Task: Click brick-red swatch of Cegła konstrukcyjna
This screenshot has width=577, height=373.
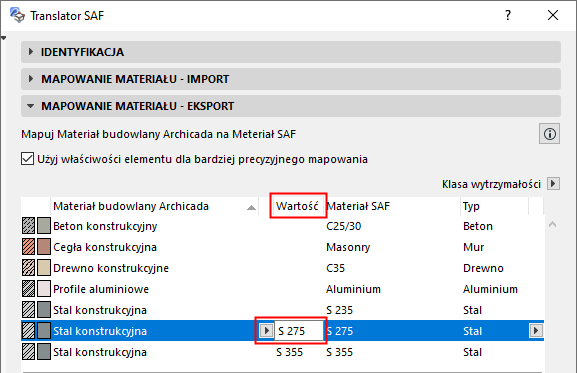Action: point(44,247)
